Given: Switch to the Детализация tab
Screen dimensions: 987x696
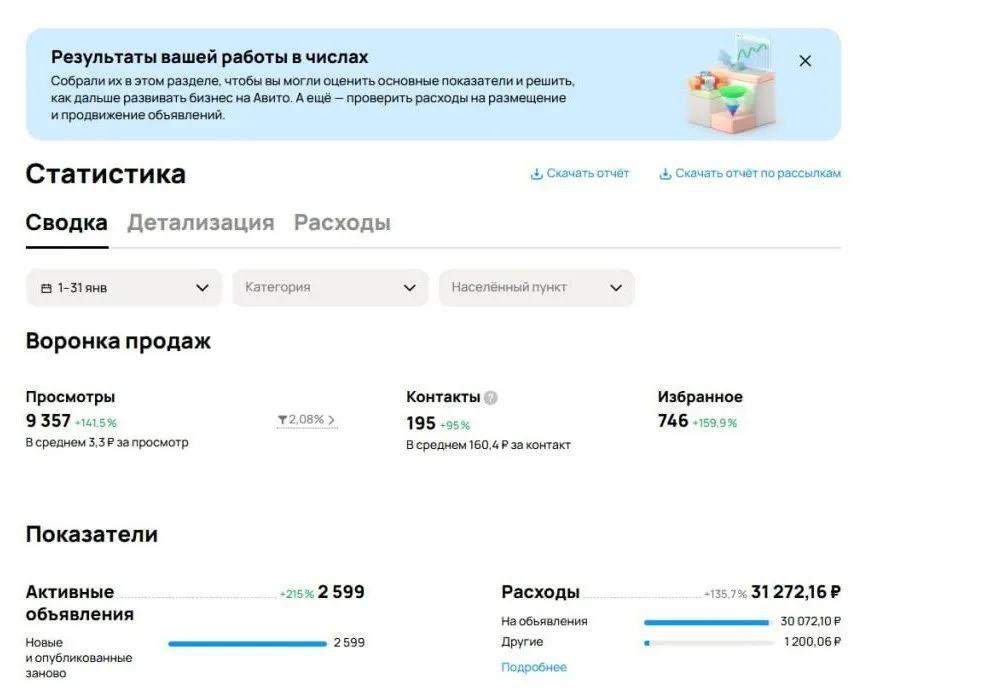Looking at the screenshot, I should coord(201,223).
